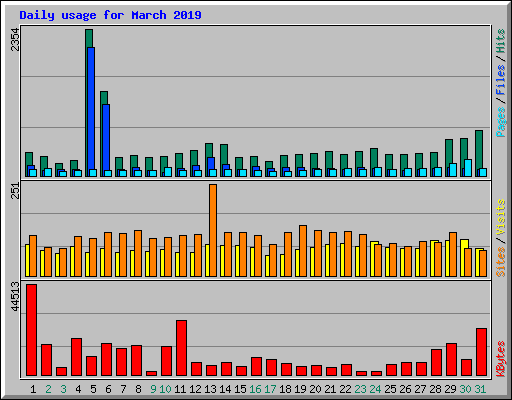Click the red KBytes bar for day 8
This screenshot has width=512, height=400.
tap(136, 361)
